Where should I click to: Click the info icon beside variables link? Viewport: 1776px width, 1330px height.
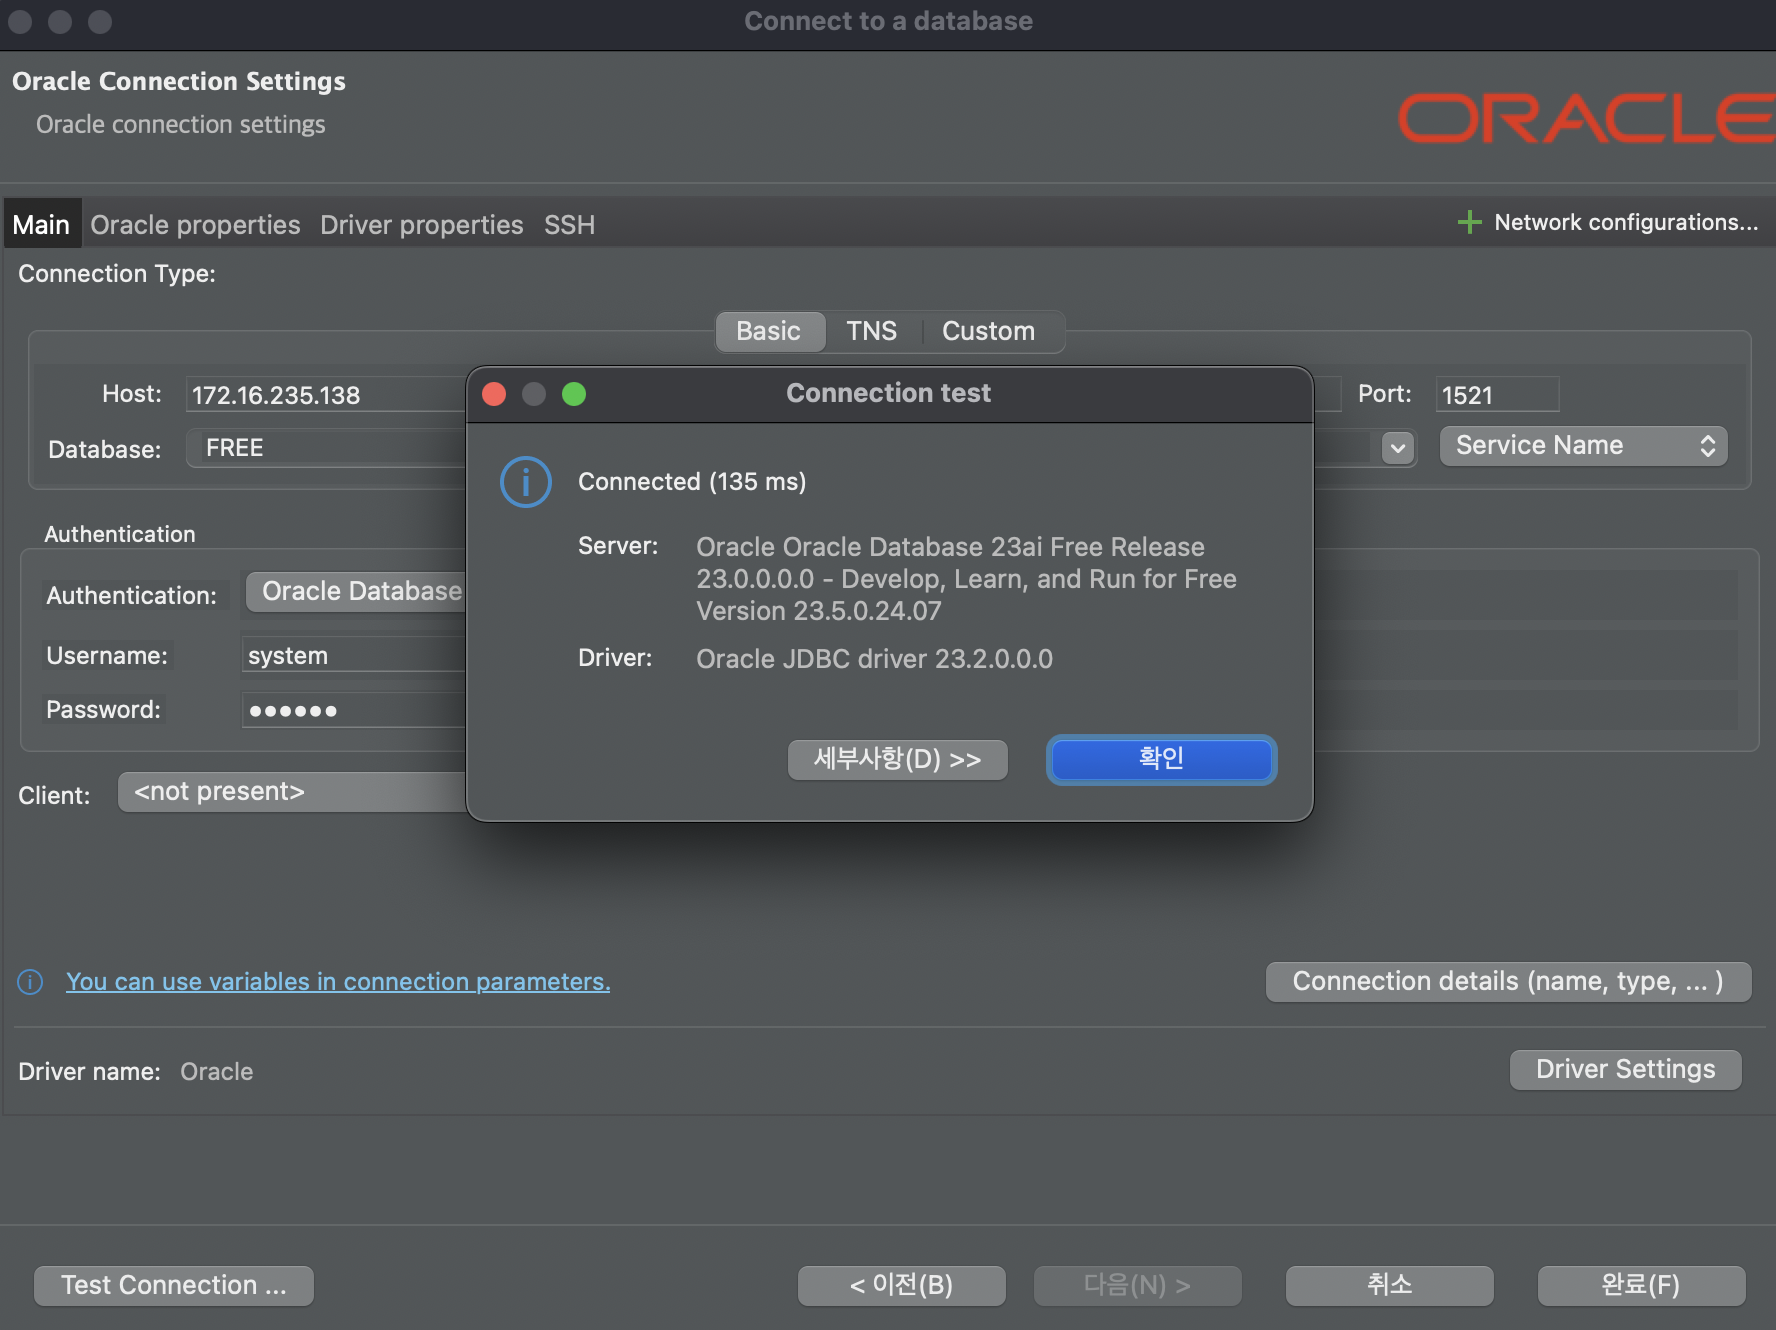point(31,982)
